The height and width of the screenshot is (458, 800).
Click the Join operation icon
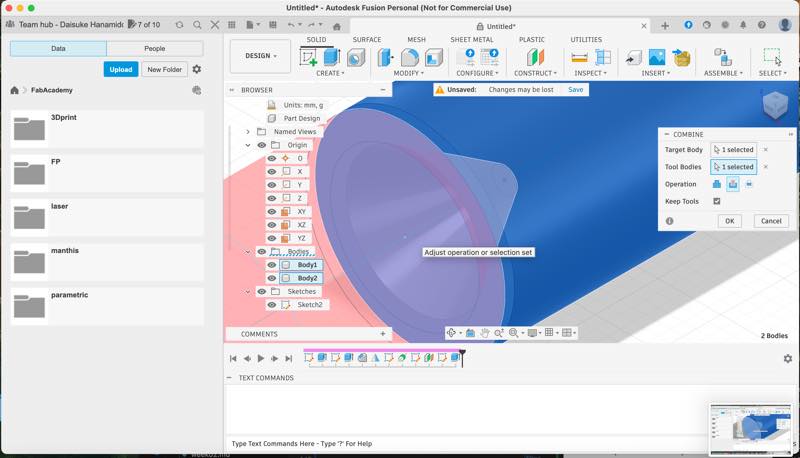[716, 184]
